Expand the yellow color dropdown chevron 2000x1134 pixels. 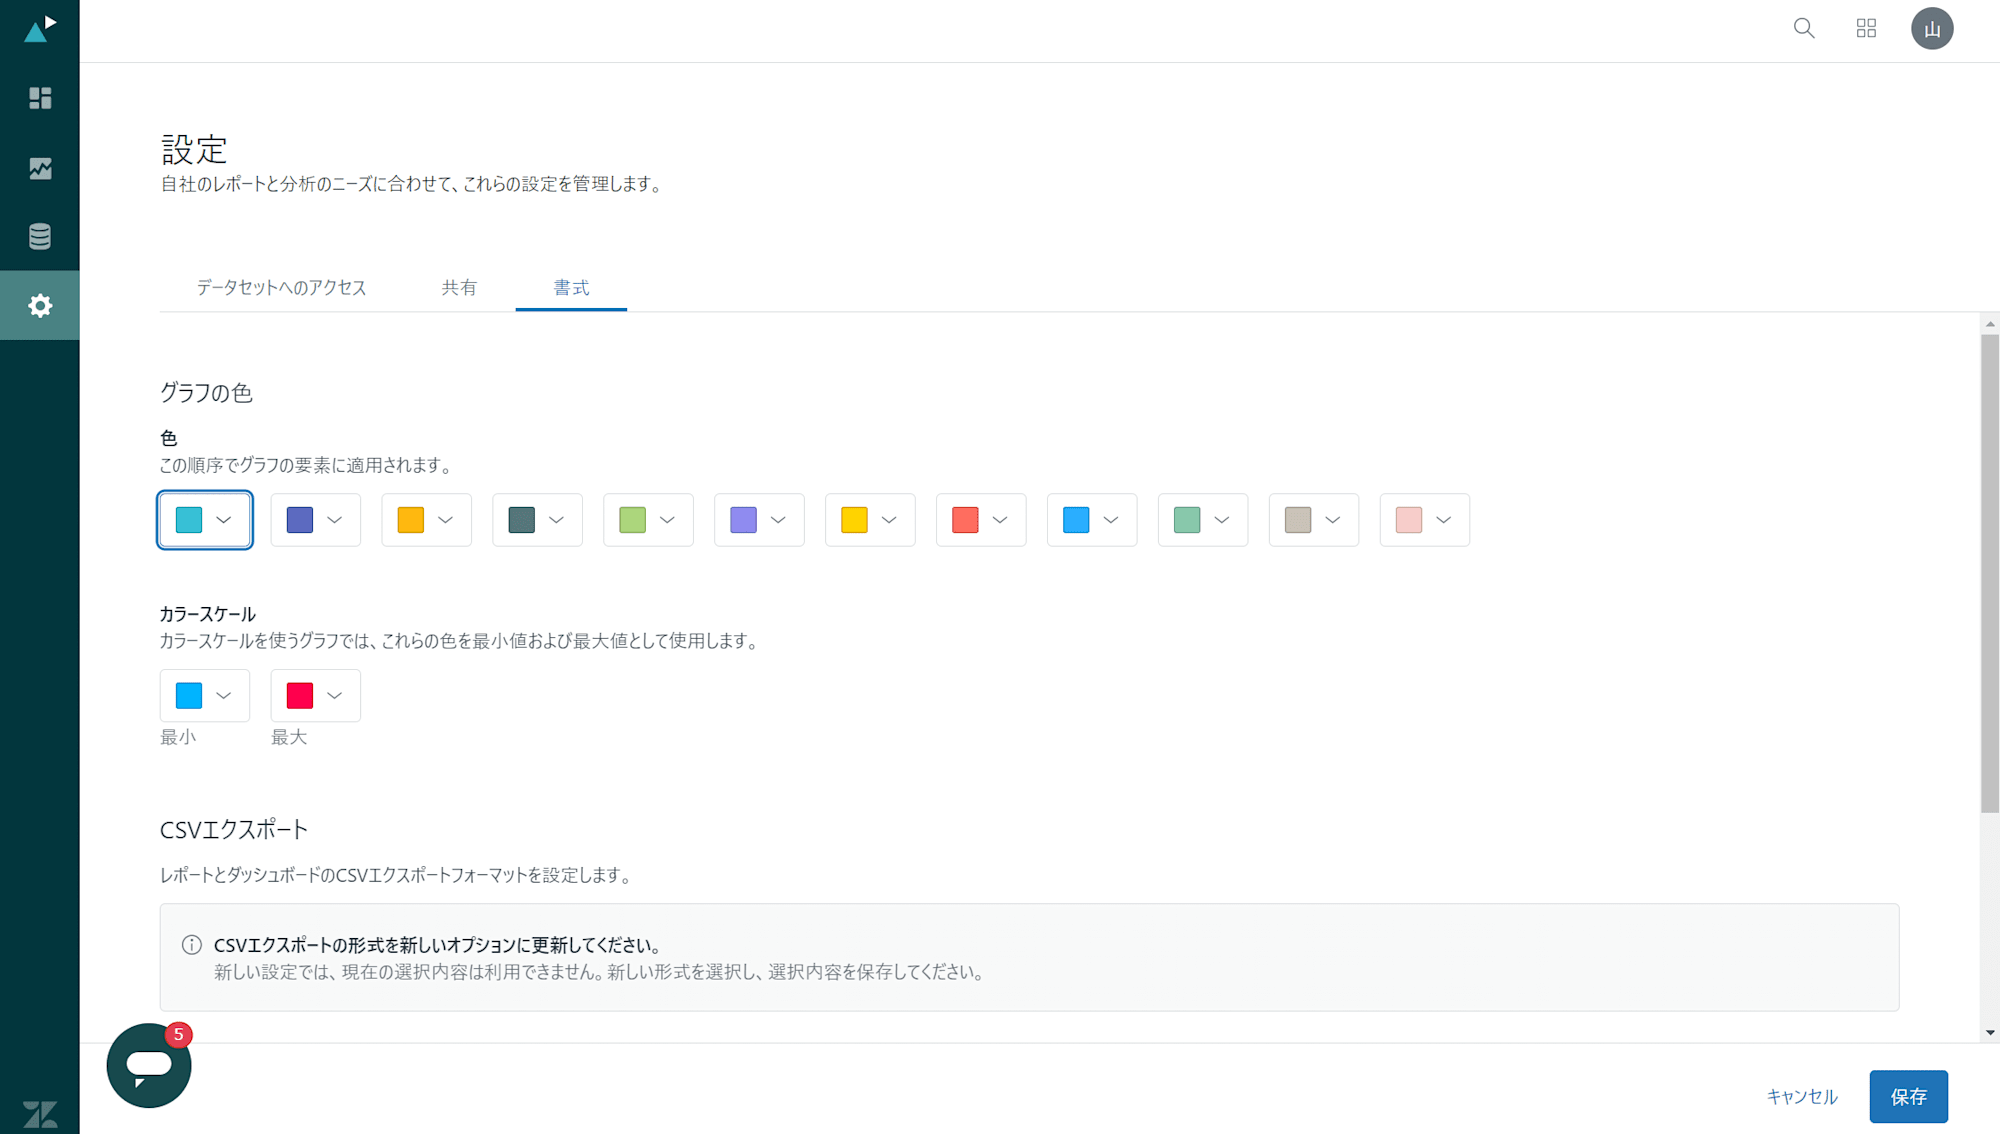tap(889, 520)
